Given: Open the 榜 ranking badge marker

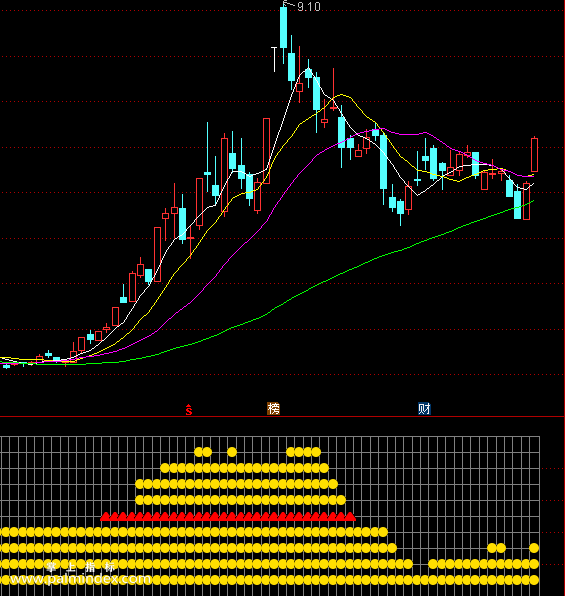Looking at the screenshot, I should [273, 409].
